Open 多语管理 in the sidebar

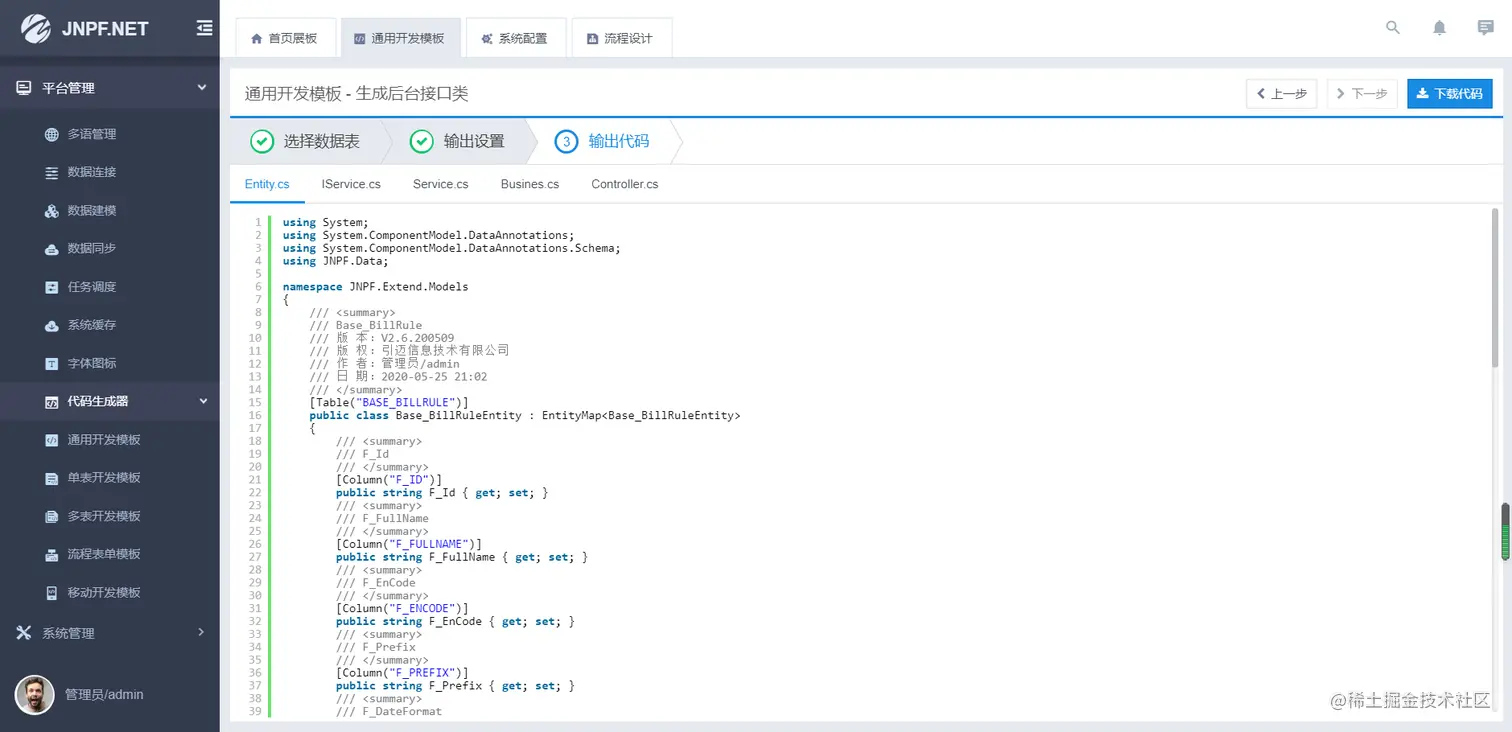coord(110,134)
